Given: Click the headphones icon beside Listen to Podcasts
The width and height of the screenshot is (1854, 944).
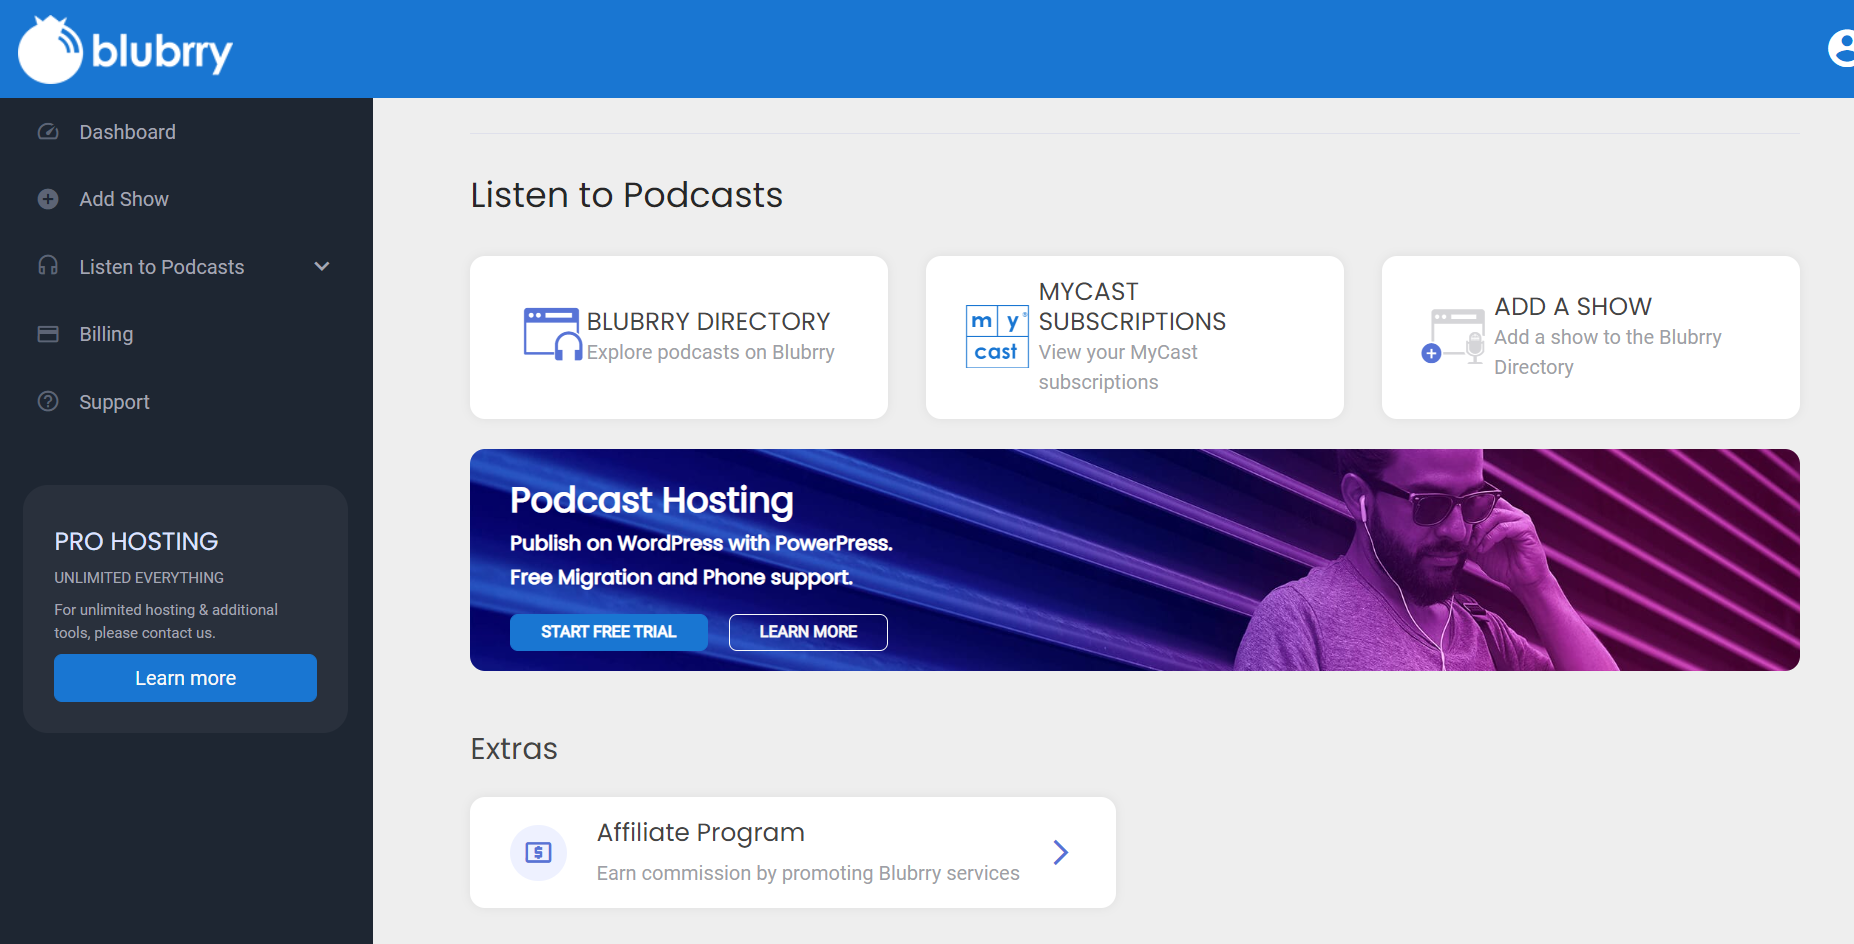Looking at the screenshot, I should pos(48,266).
